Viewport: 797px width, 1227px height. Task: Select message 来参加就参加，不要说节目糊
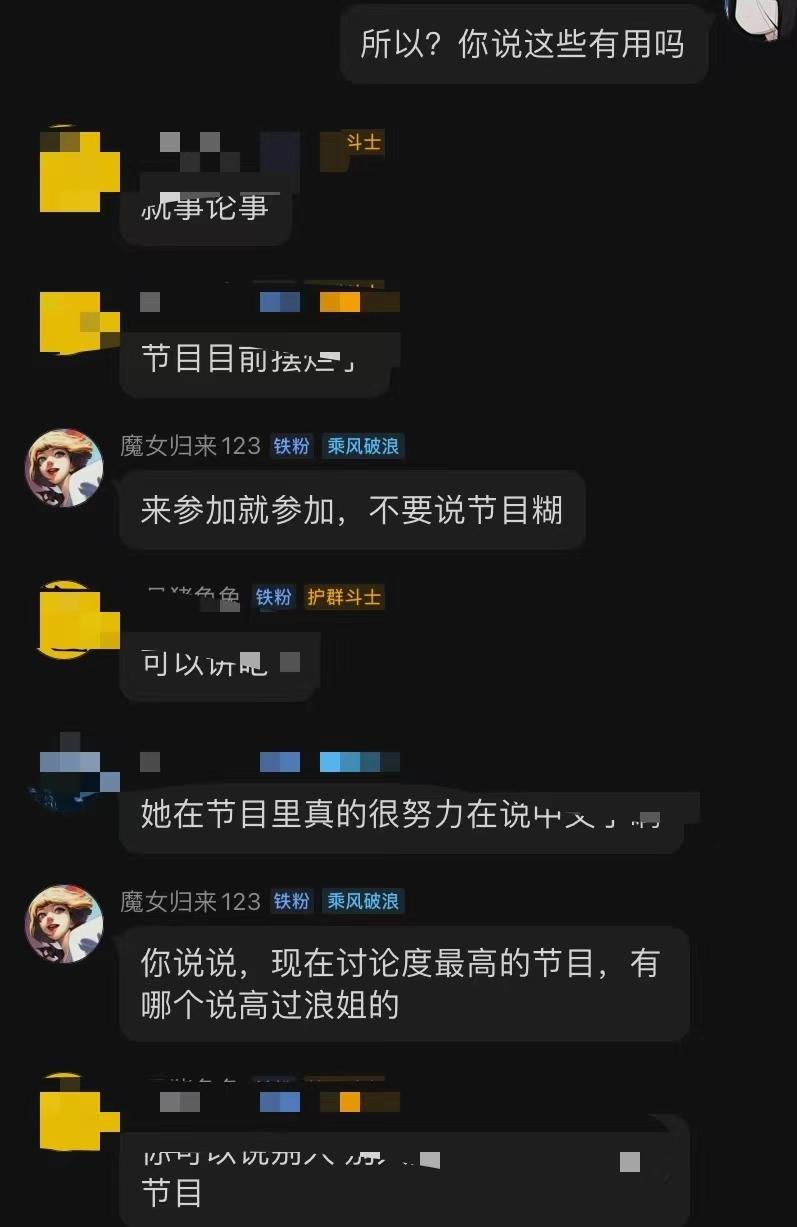point(352,510)
